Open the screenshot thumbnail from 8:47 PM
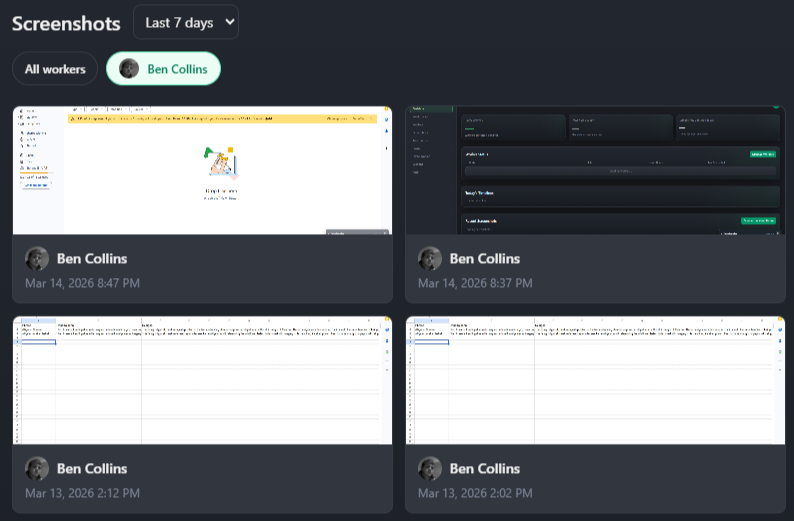This screenshot has height=521, width=794. point(202,170)
